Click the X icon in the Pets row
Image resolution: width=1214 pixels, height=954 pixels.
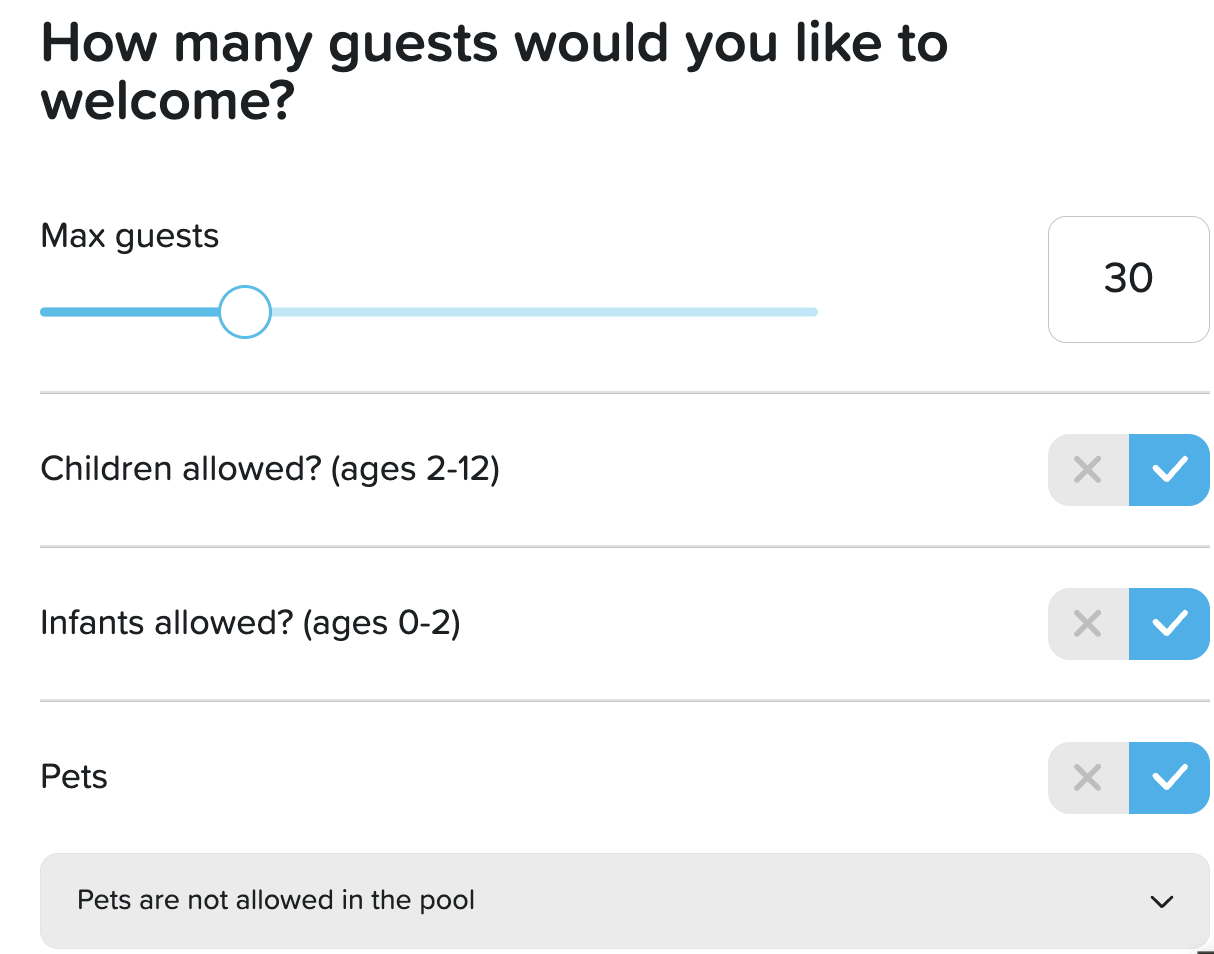click(x=1087, y=777)
